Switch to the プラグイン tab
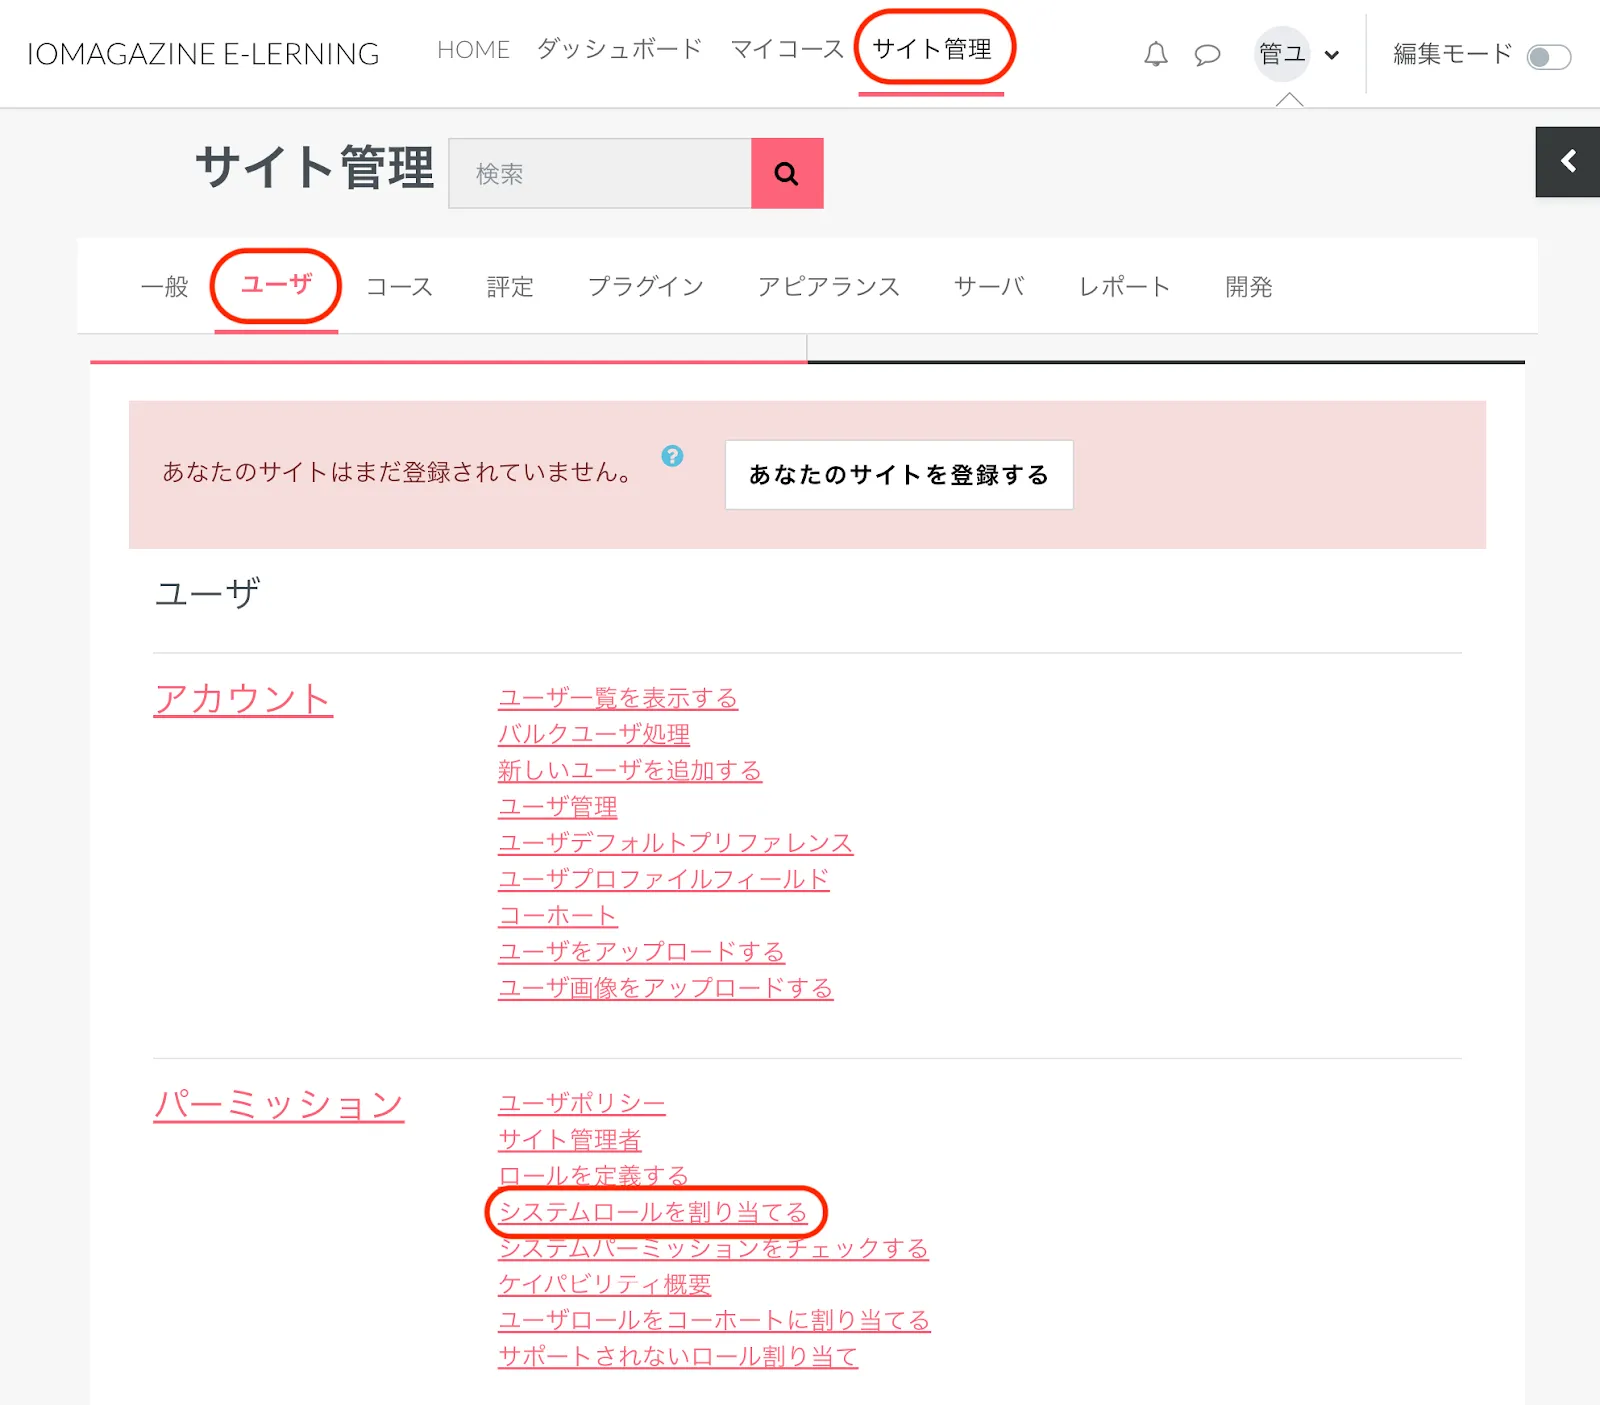Viewport: 1600px width, 1405px height. point(645,287)
